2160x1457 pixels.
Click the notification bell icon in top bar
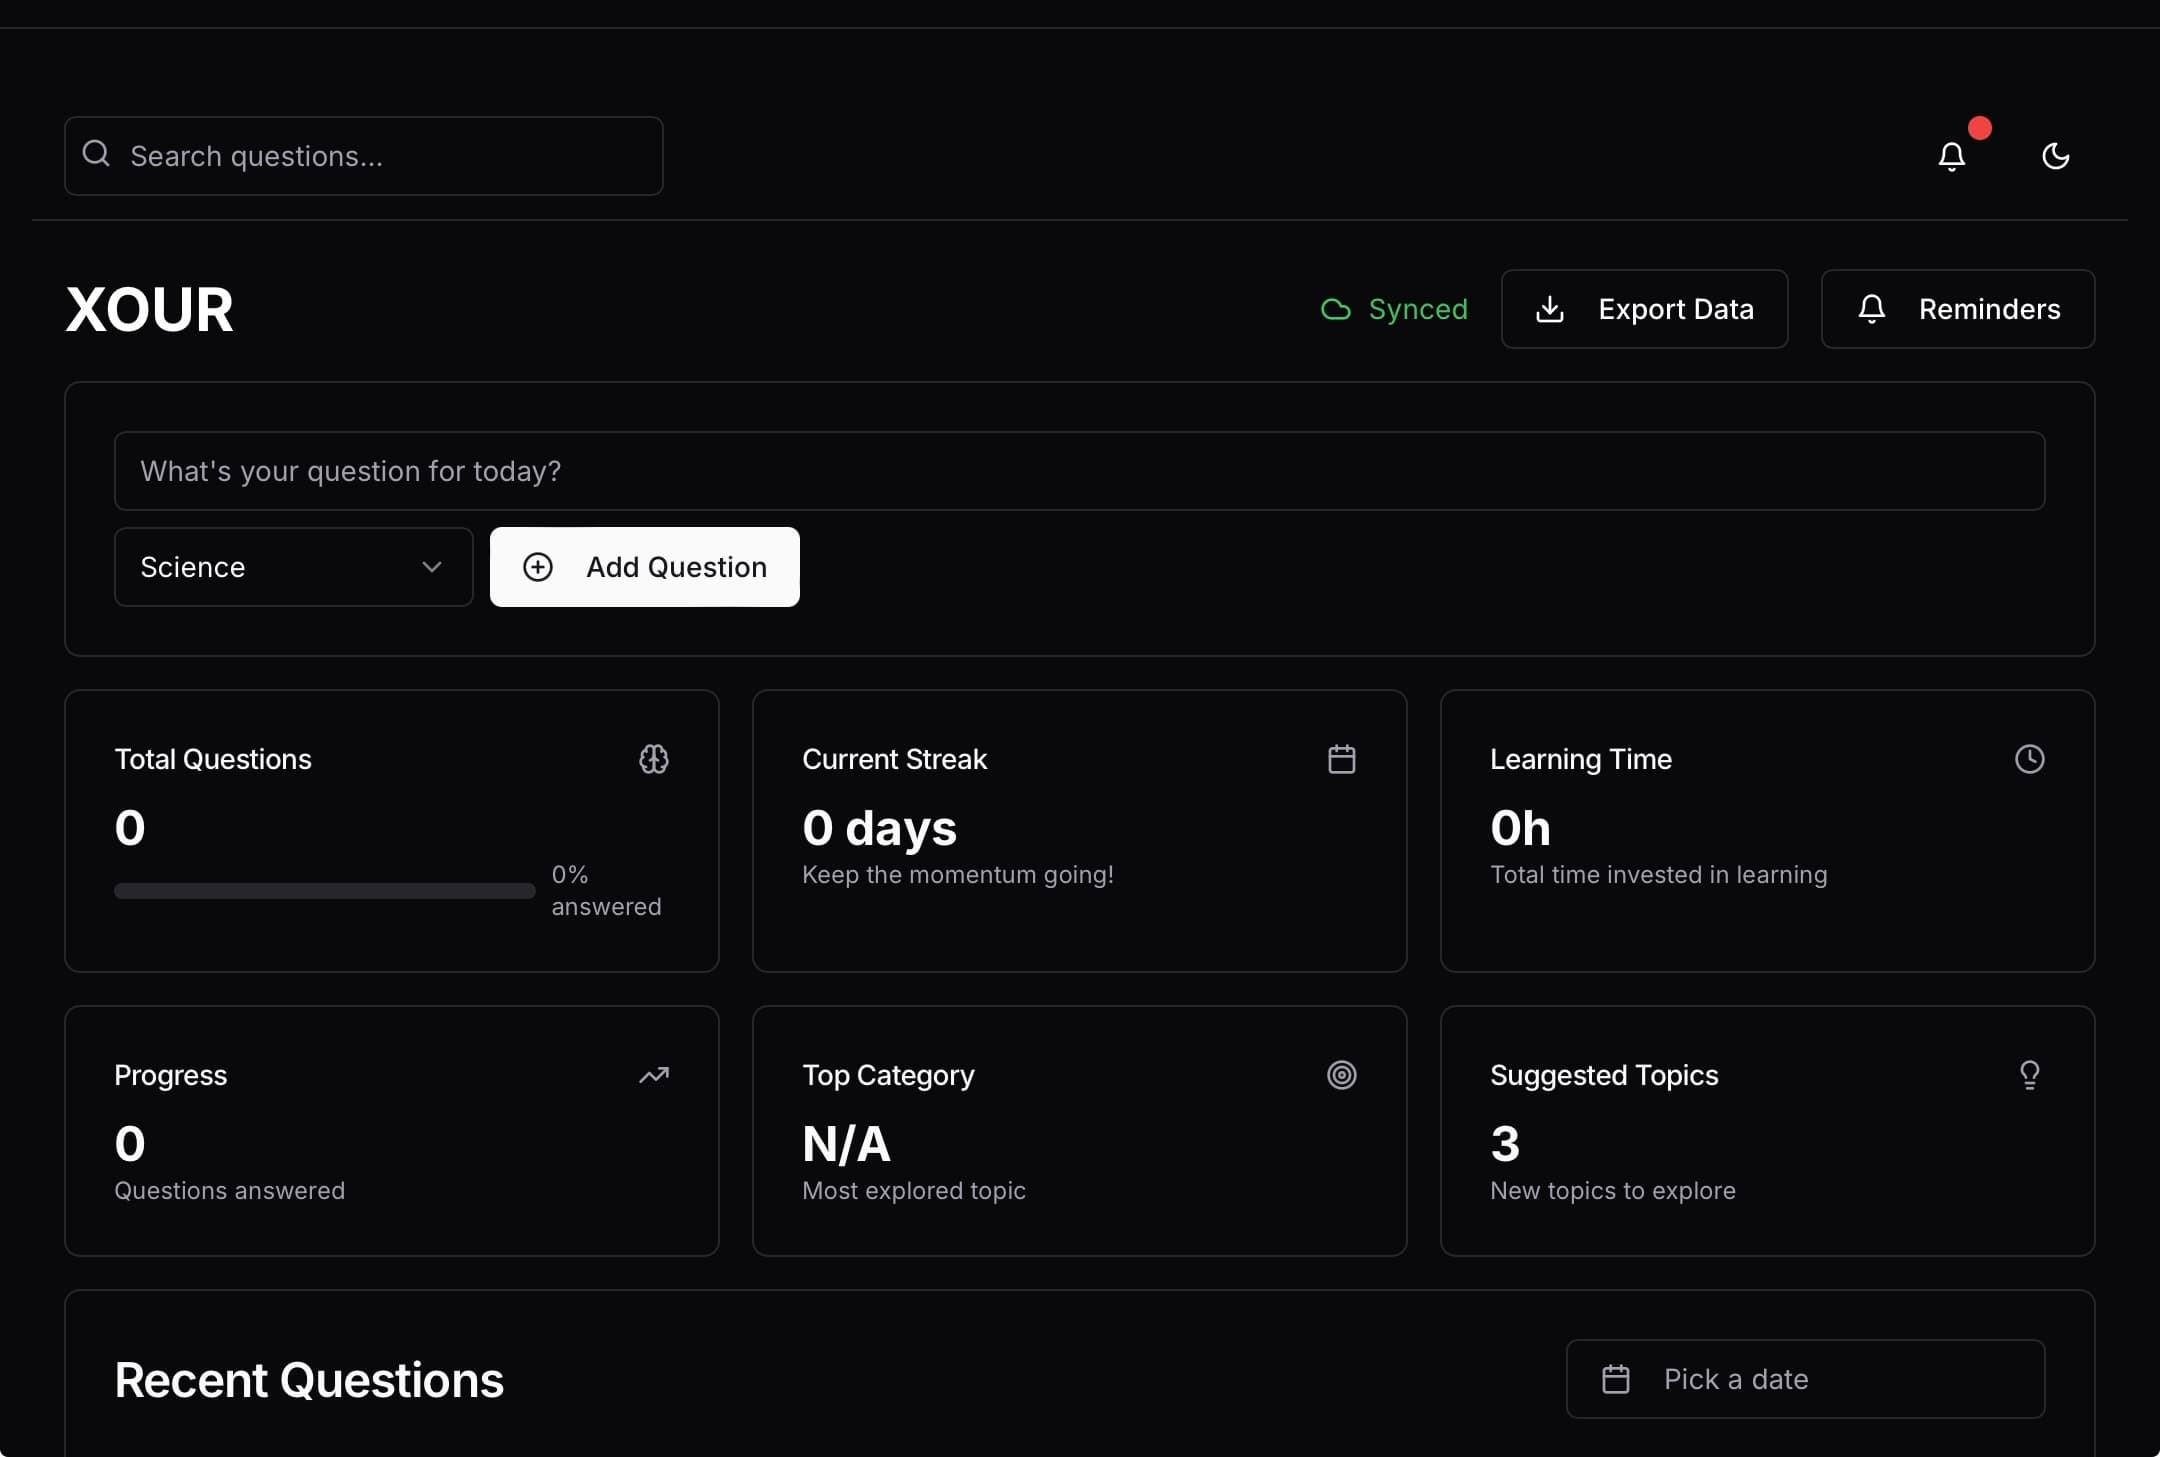[1952, 154]
